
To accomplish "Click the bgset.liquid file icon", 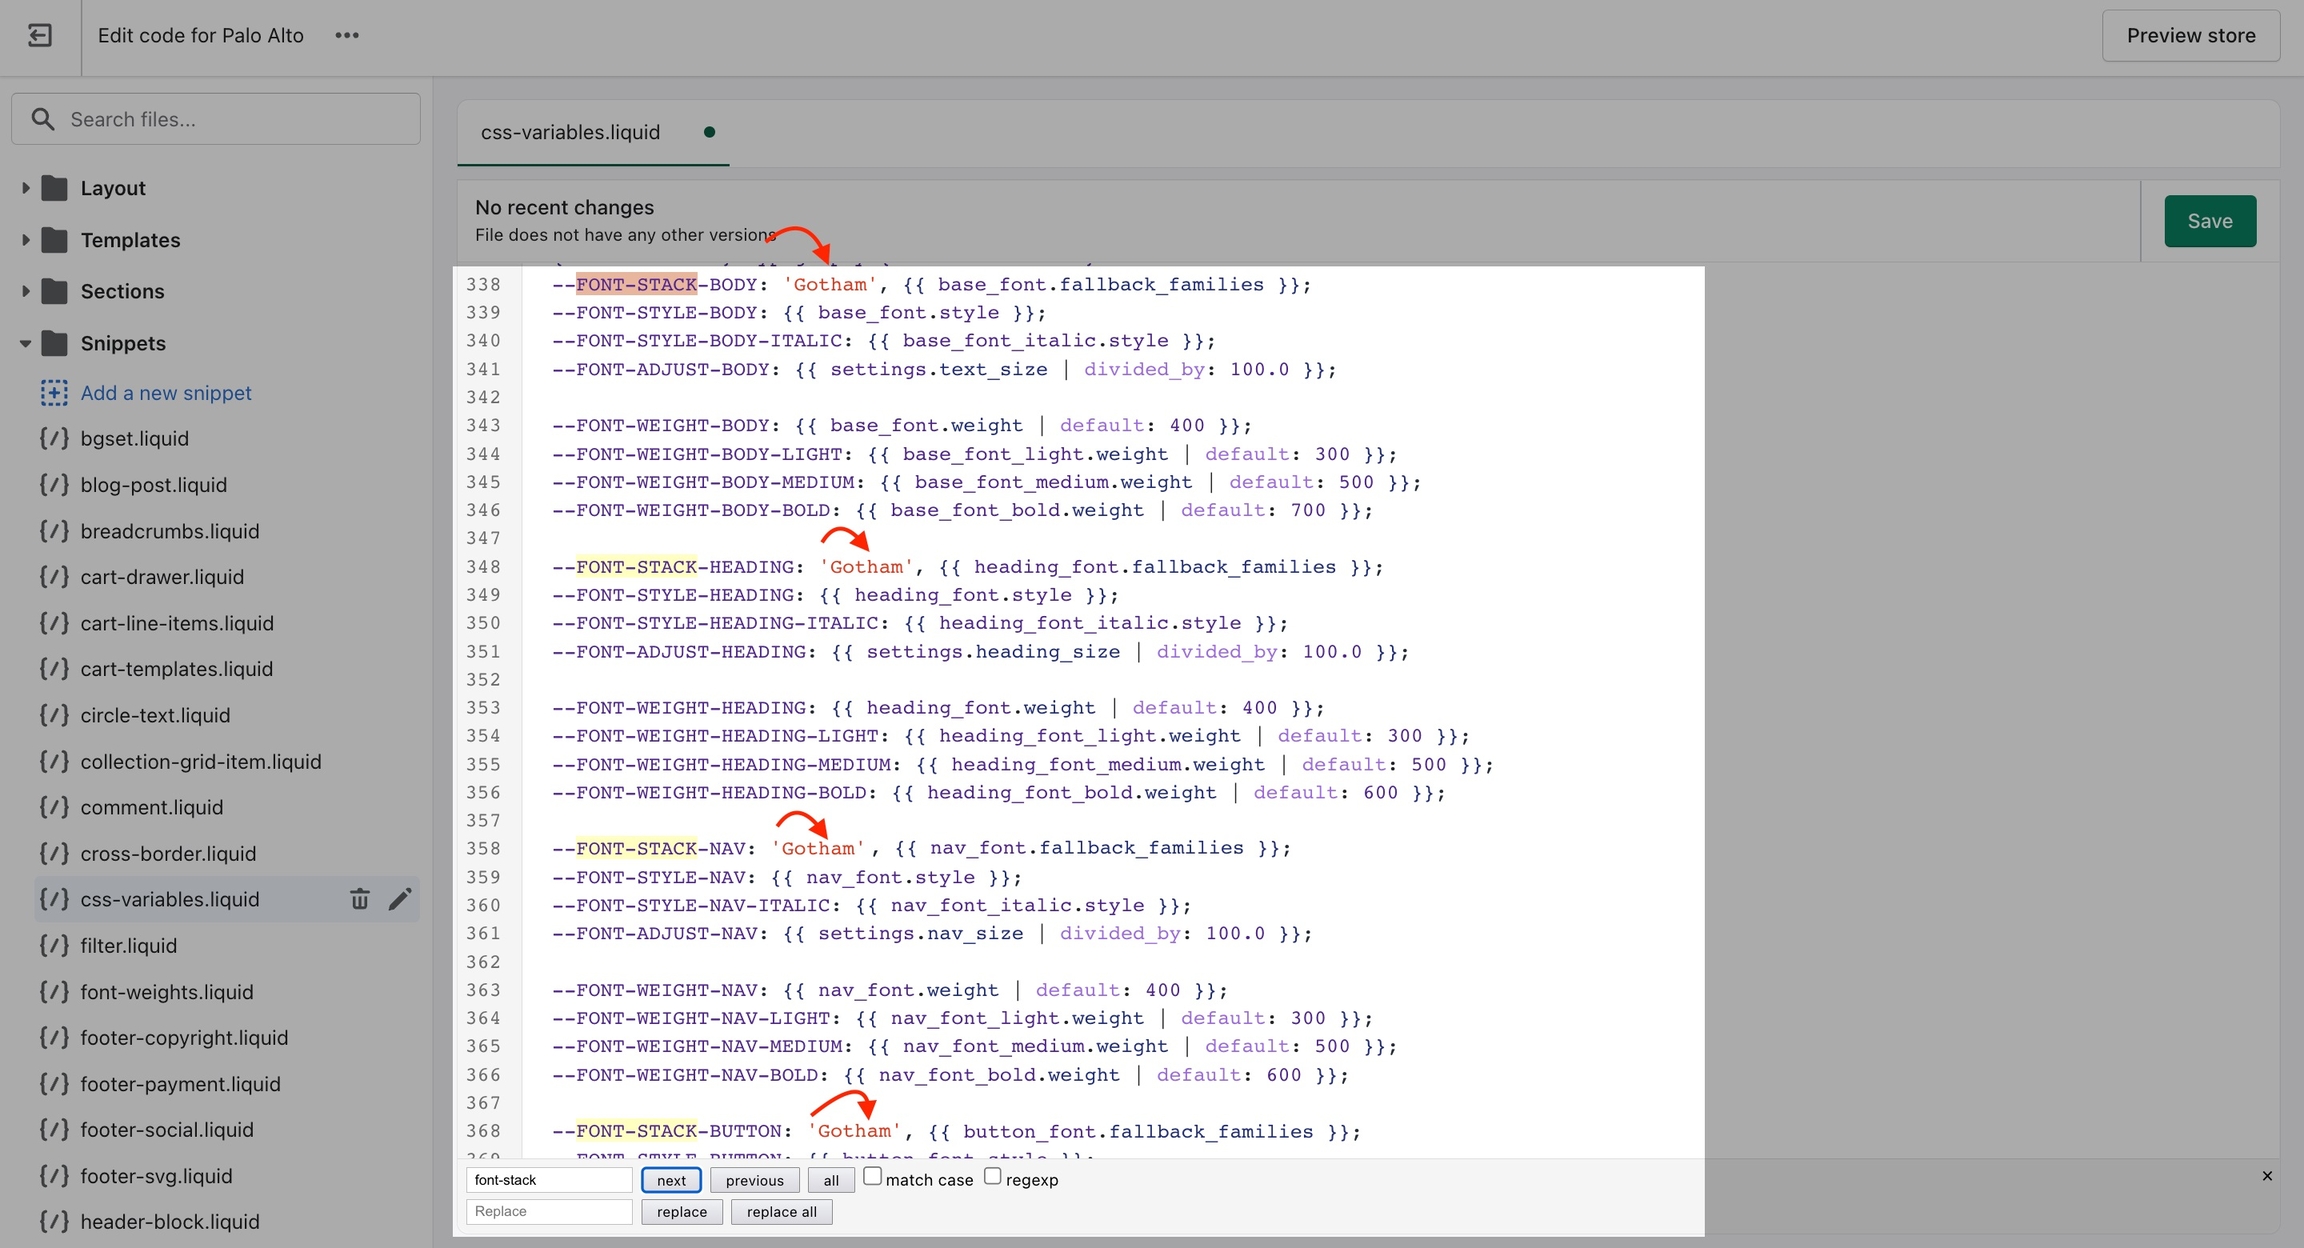I will click(x=54, y=439).
